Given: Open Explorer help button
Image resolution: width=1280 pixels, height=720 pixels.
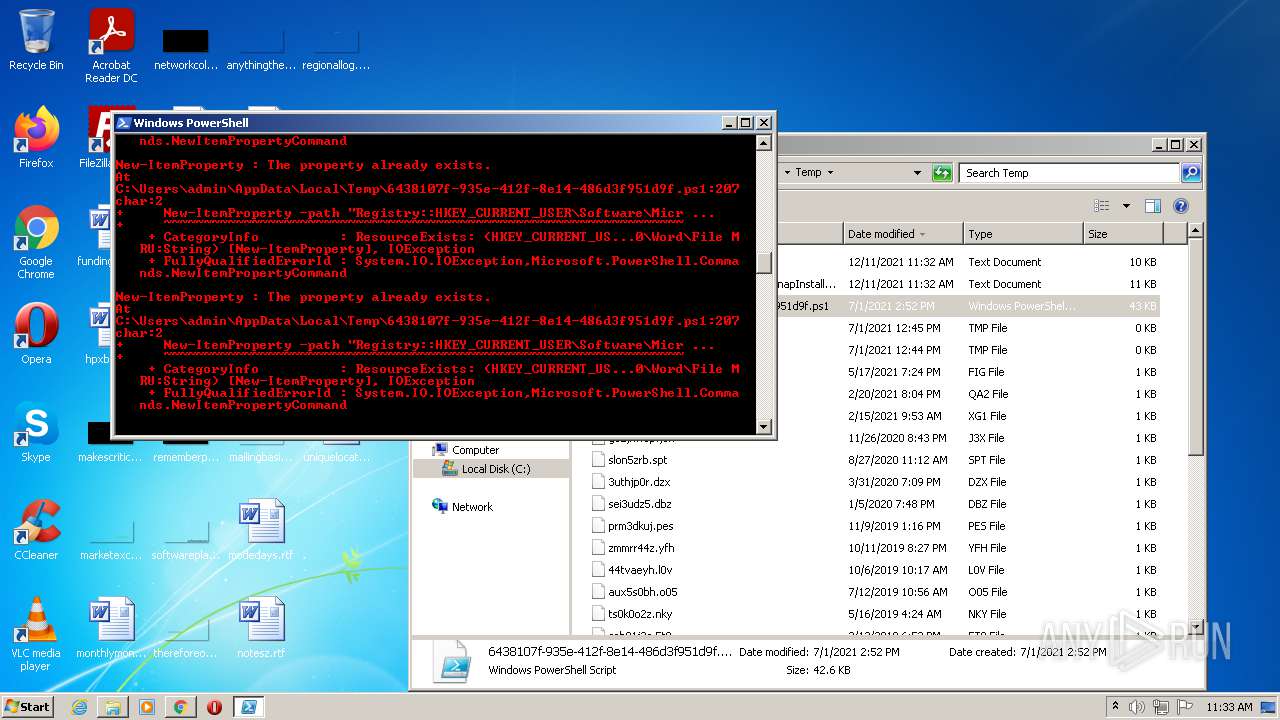Looking at the screenshot, I should coord(1180,206).
